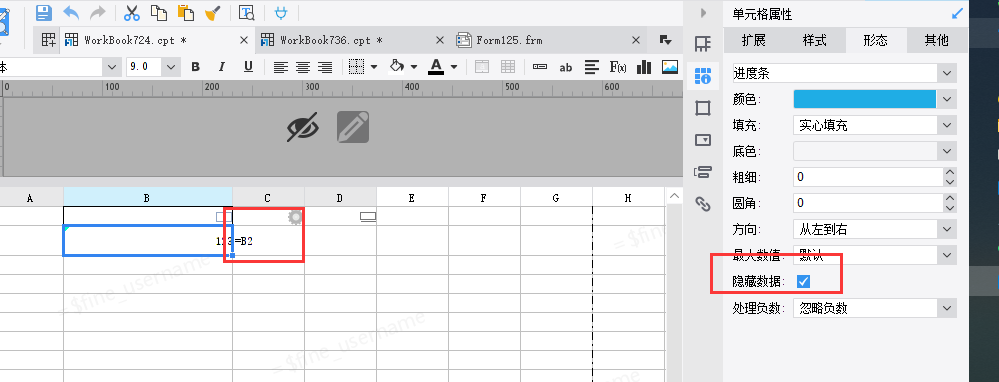Activate the format painter brush
This screenshot has height=382, width=999.
coord(212,12)
